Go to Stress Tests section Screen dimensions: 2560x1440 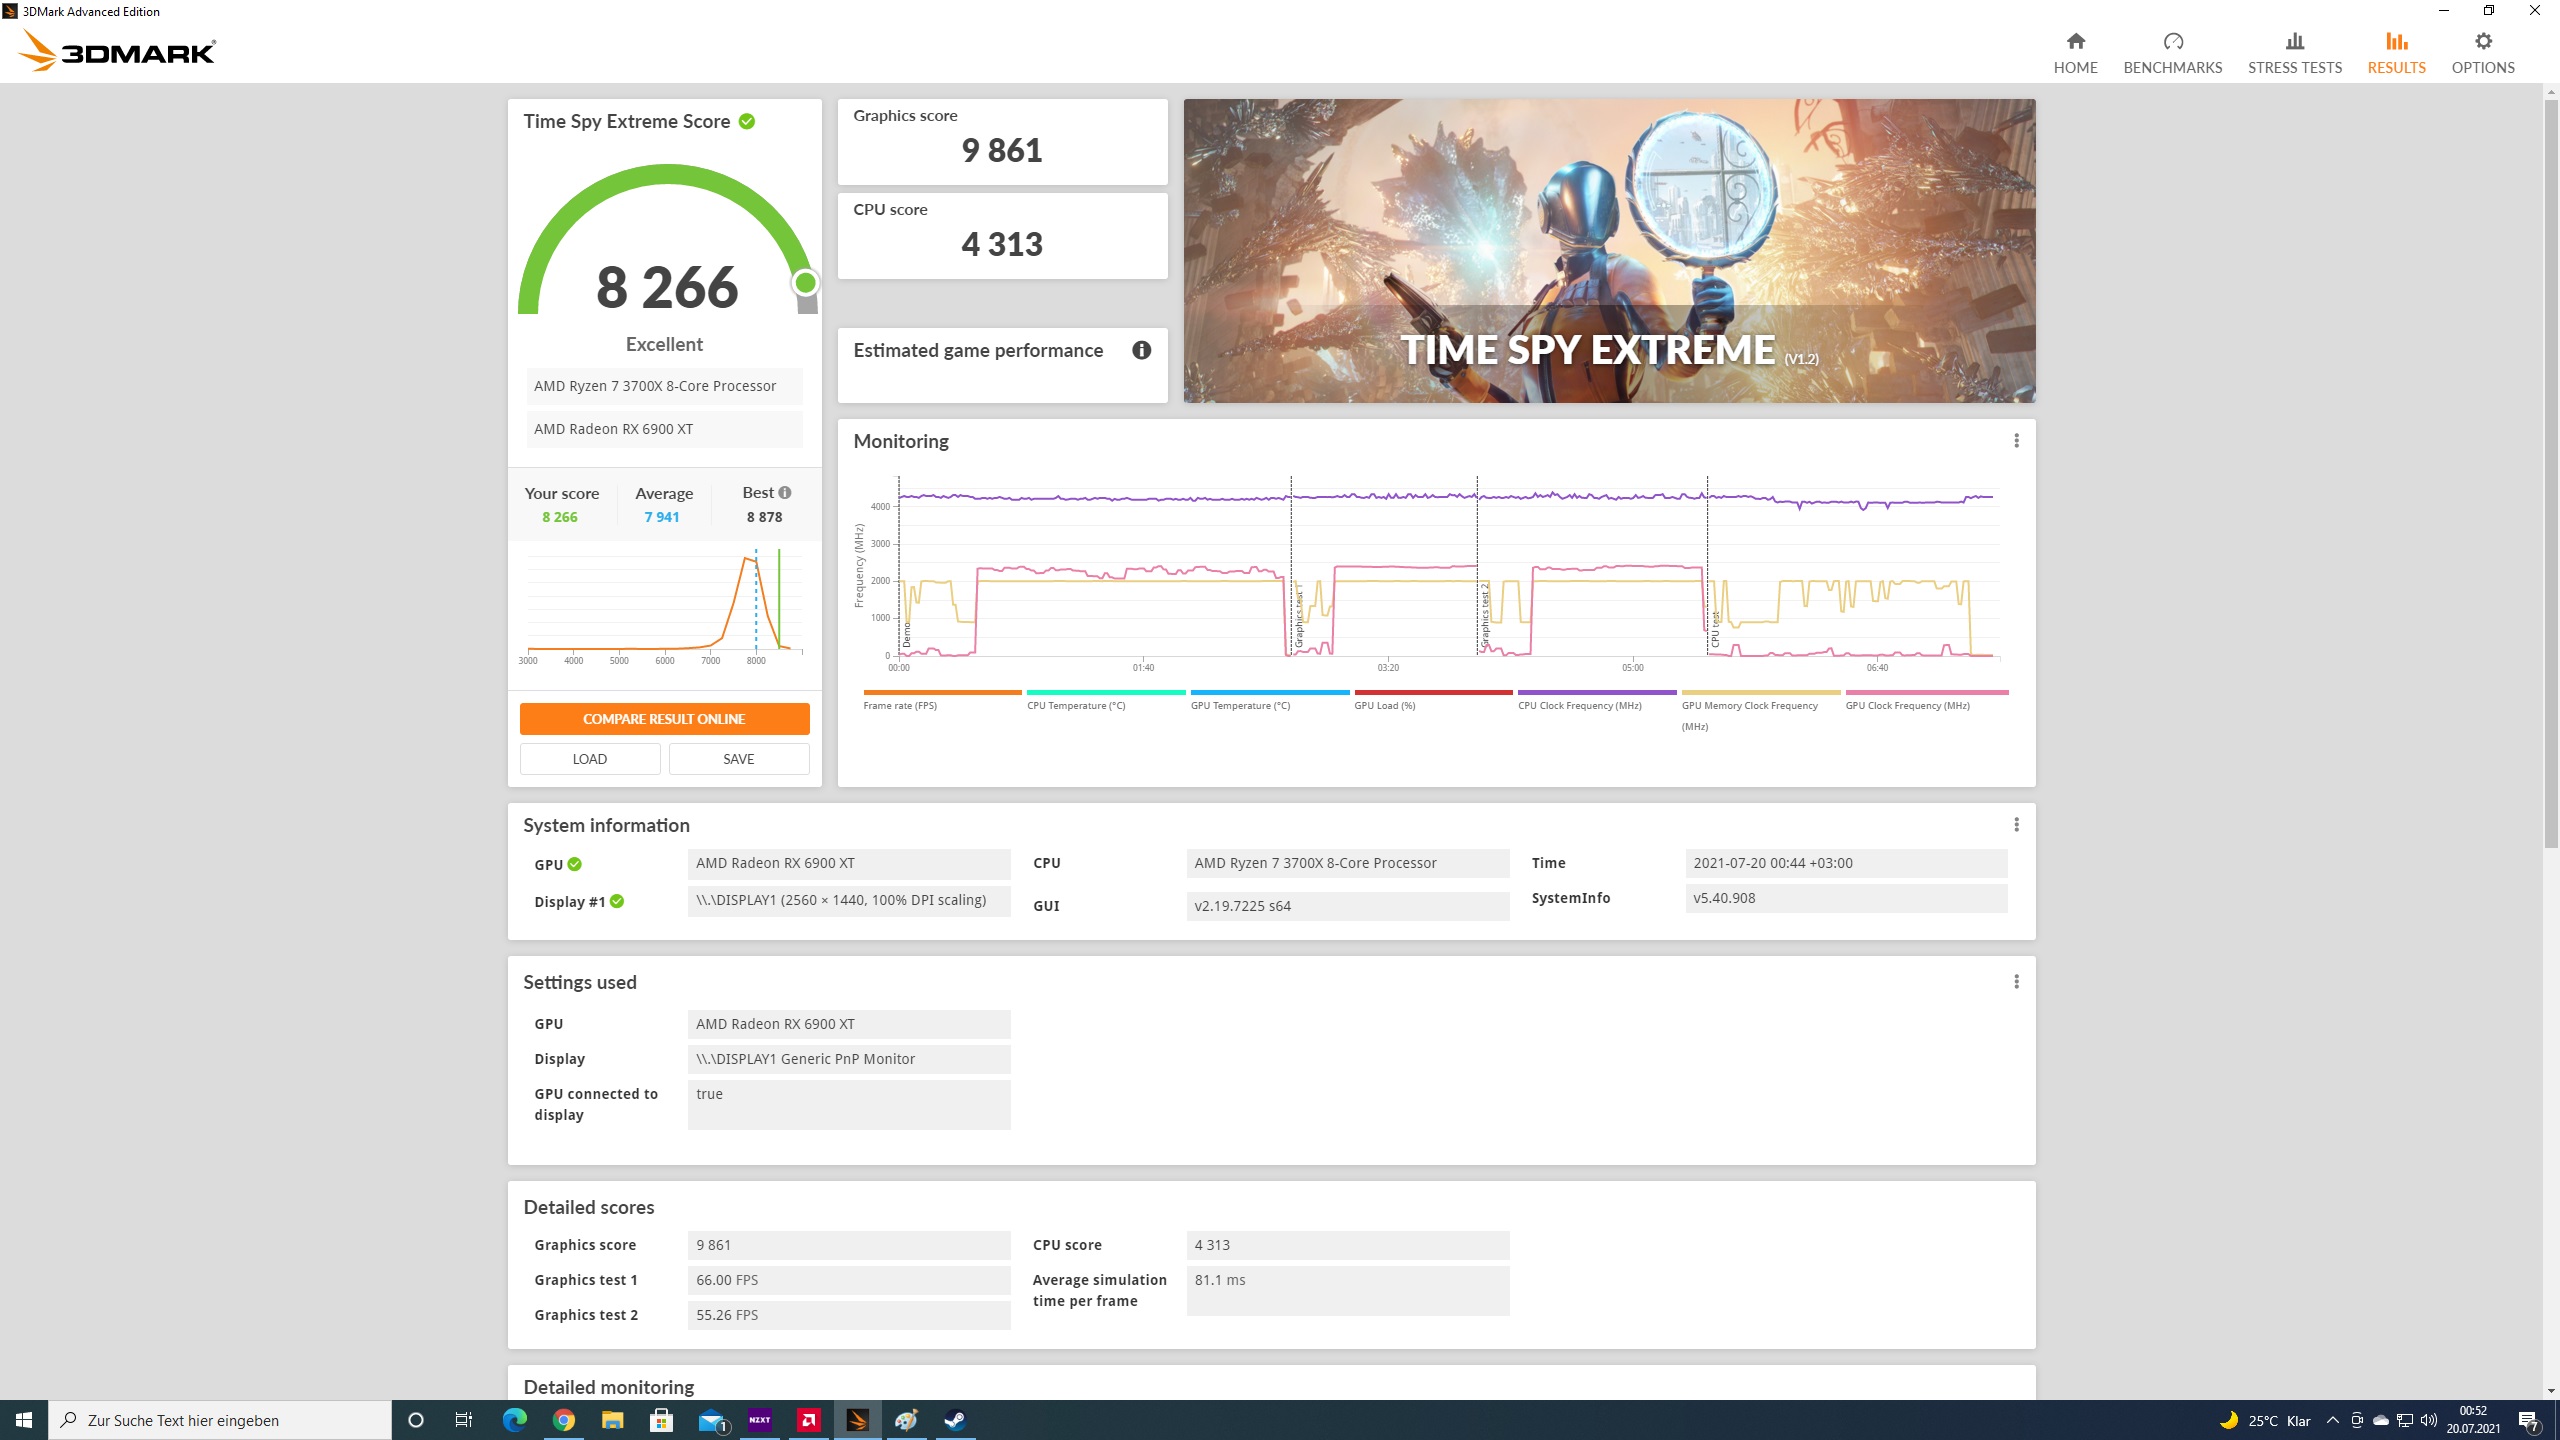click(2294, 53)
